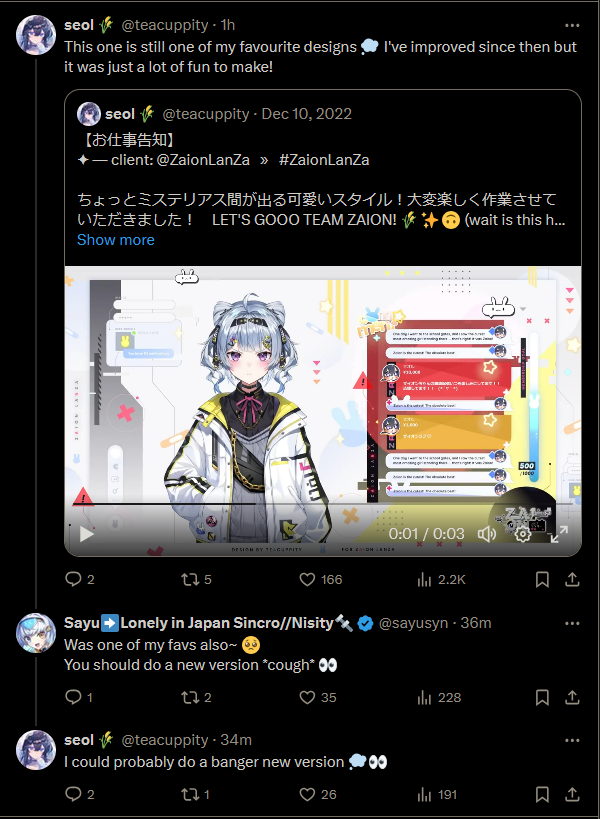
Task: Toggle fullscreen on the video player
Action: click(x=559, y=534)
